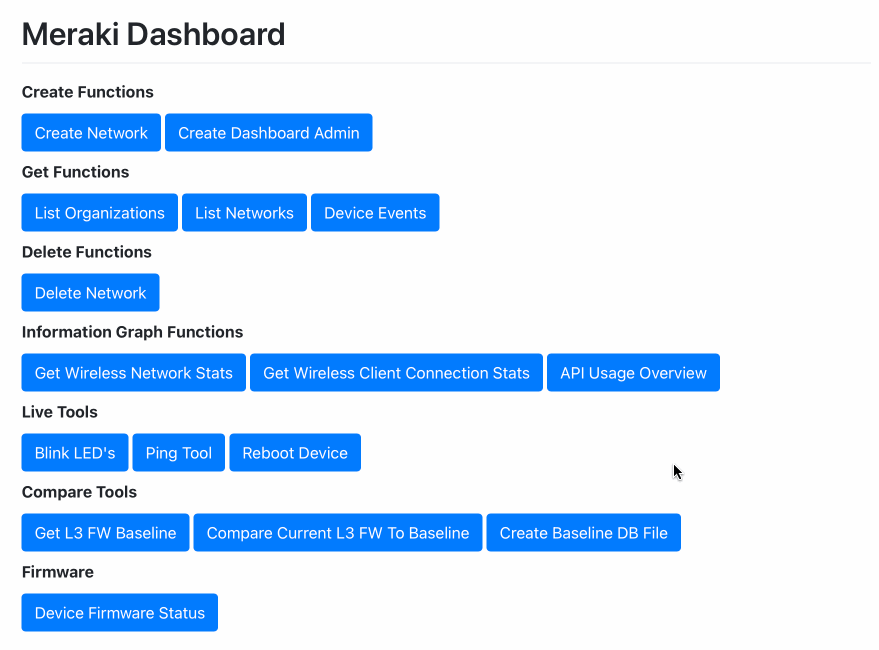This screenshot has height=650, width=879.
Task: Click the Create Network button
Action: pos(90,132)
